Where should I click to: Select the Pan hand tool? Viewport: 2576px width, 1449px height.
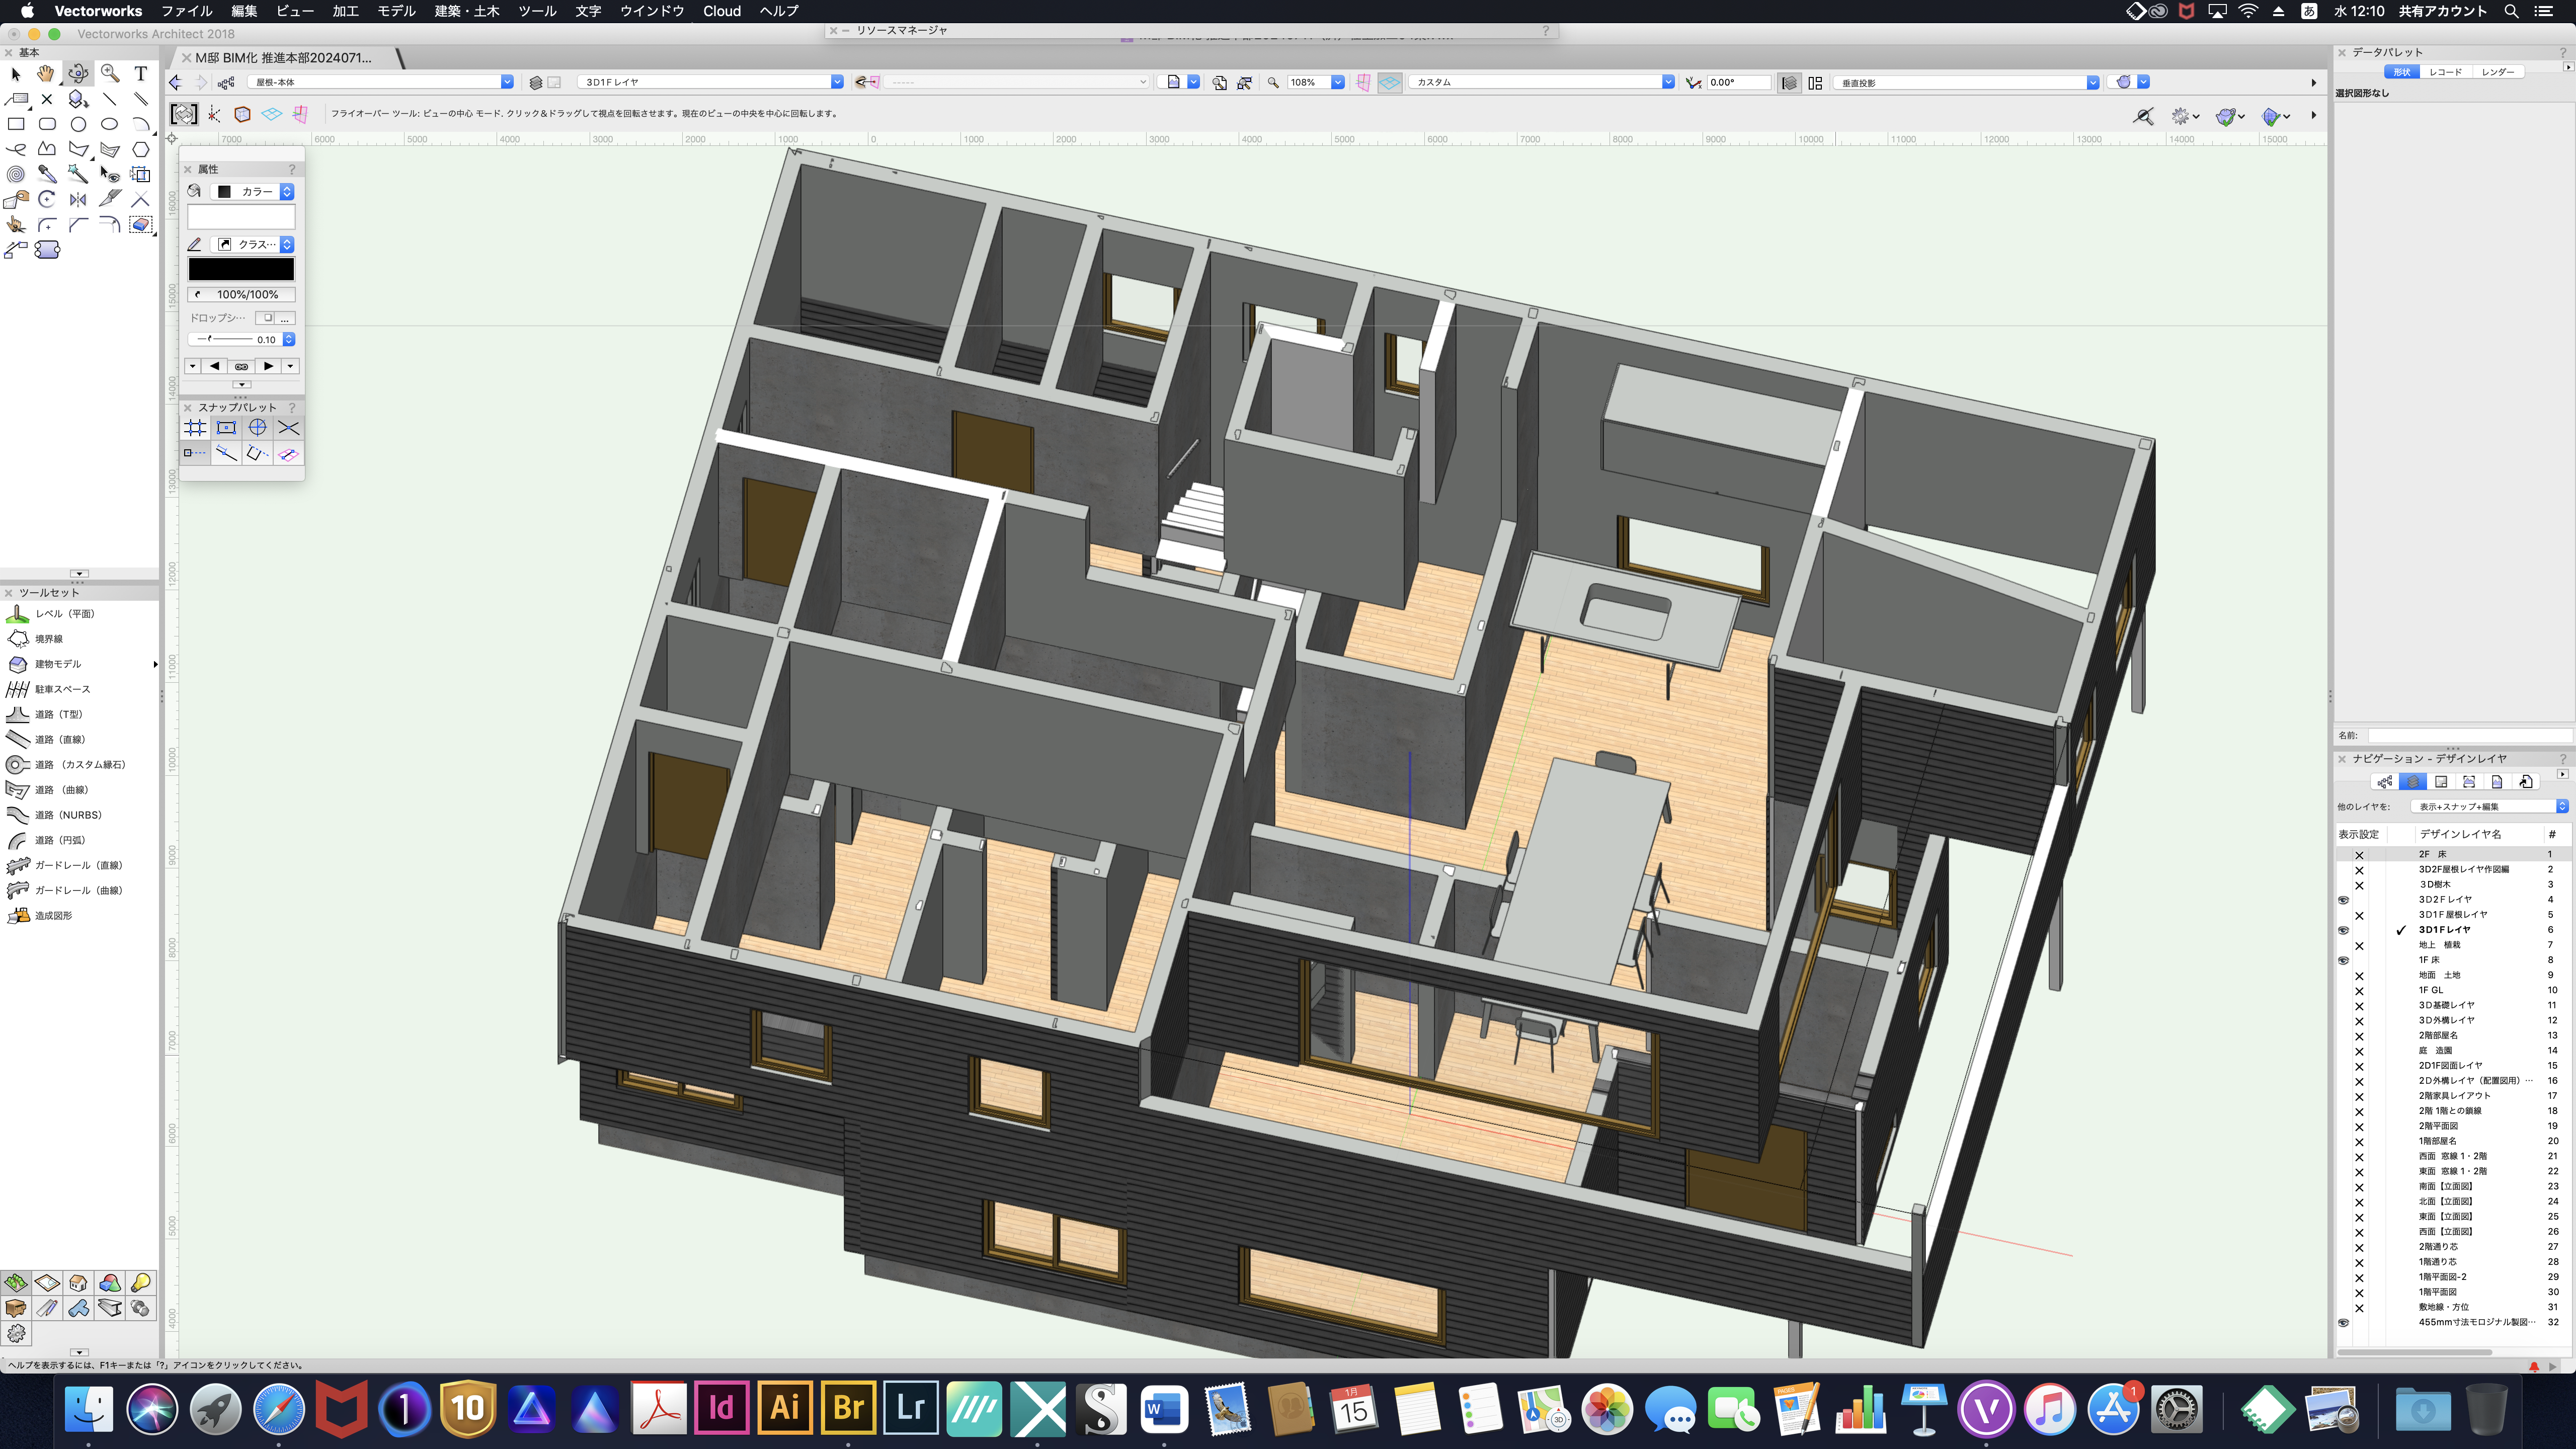pyautogui.click(x=46, y=73)
